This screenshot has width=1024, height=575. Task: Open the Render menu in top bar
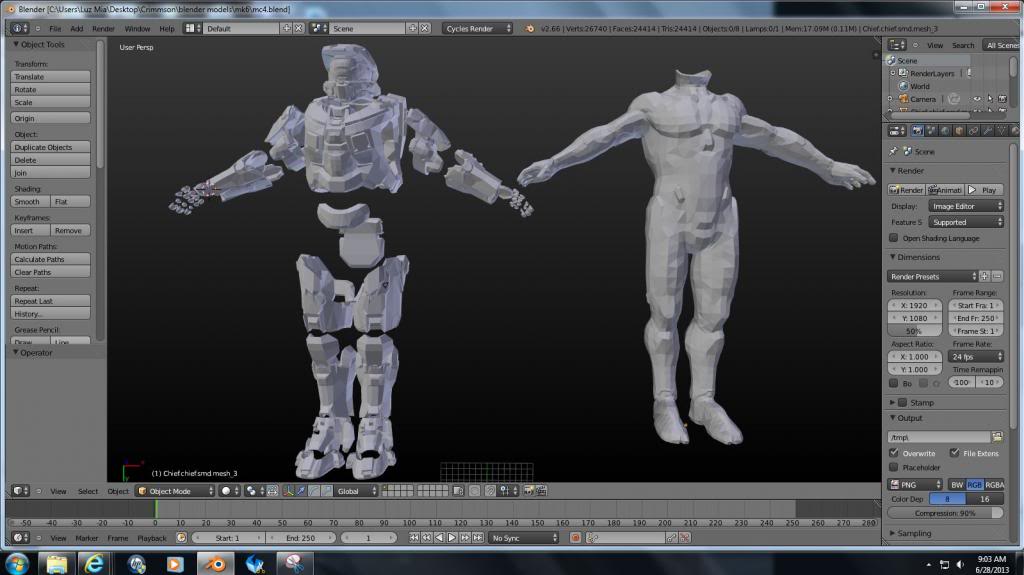pyautogui.click(x=103, y=29)
